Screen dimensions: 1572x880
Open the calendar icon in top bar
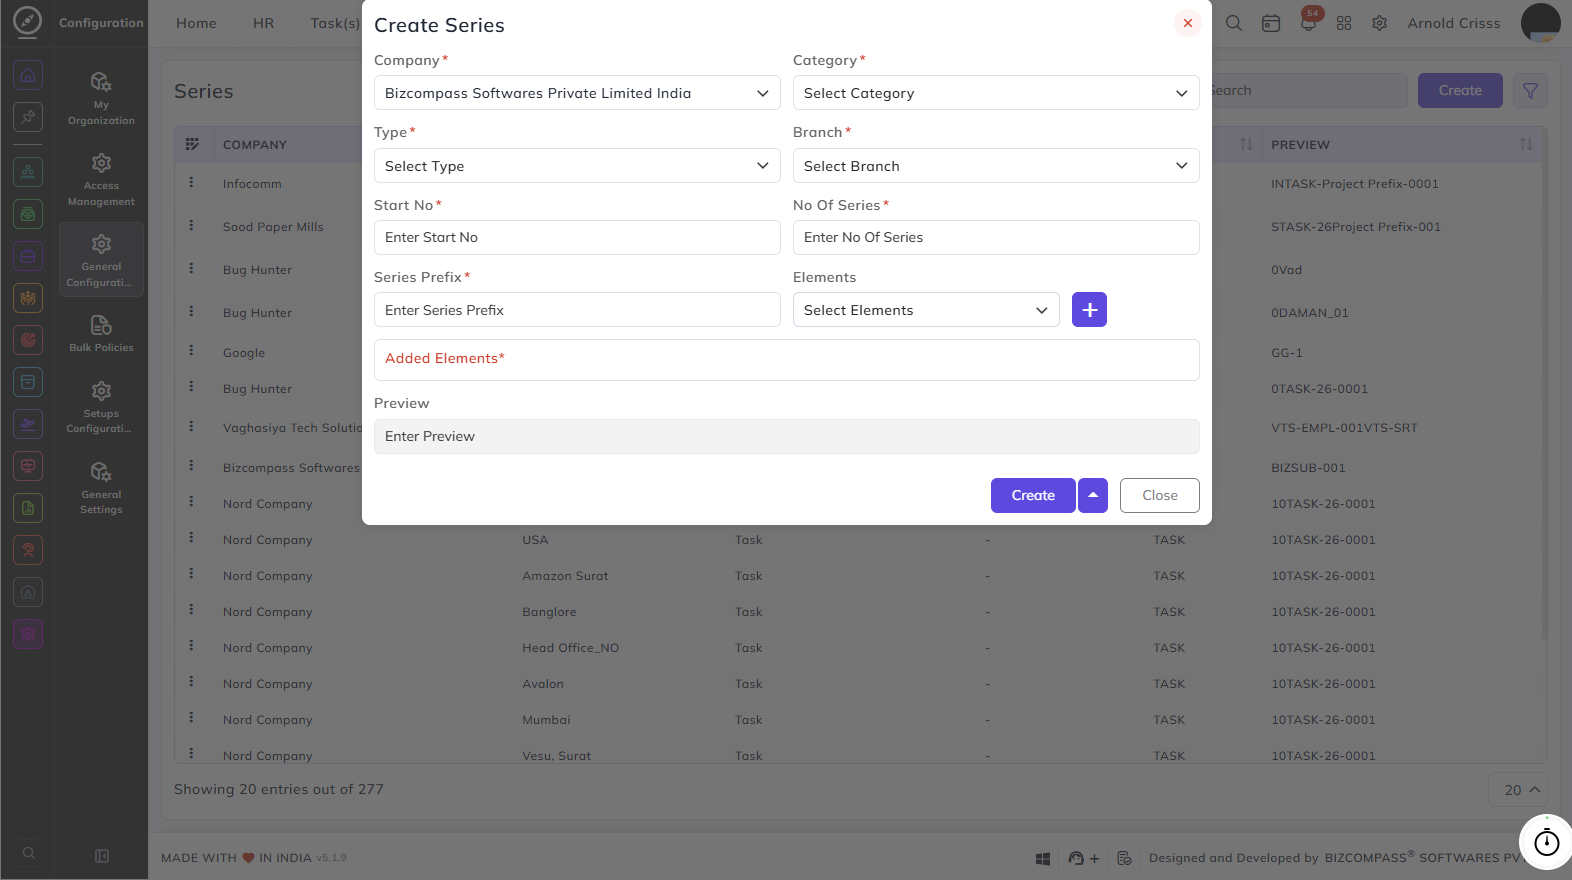coord(1271,23)
